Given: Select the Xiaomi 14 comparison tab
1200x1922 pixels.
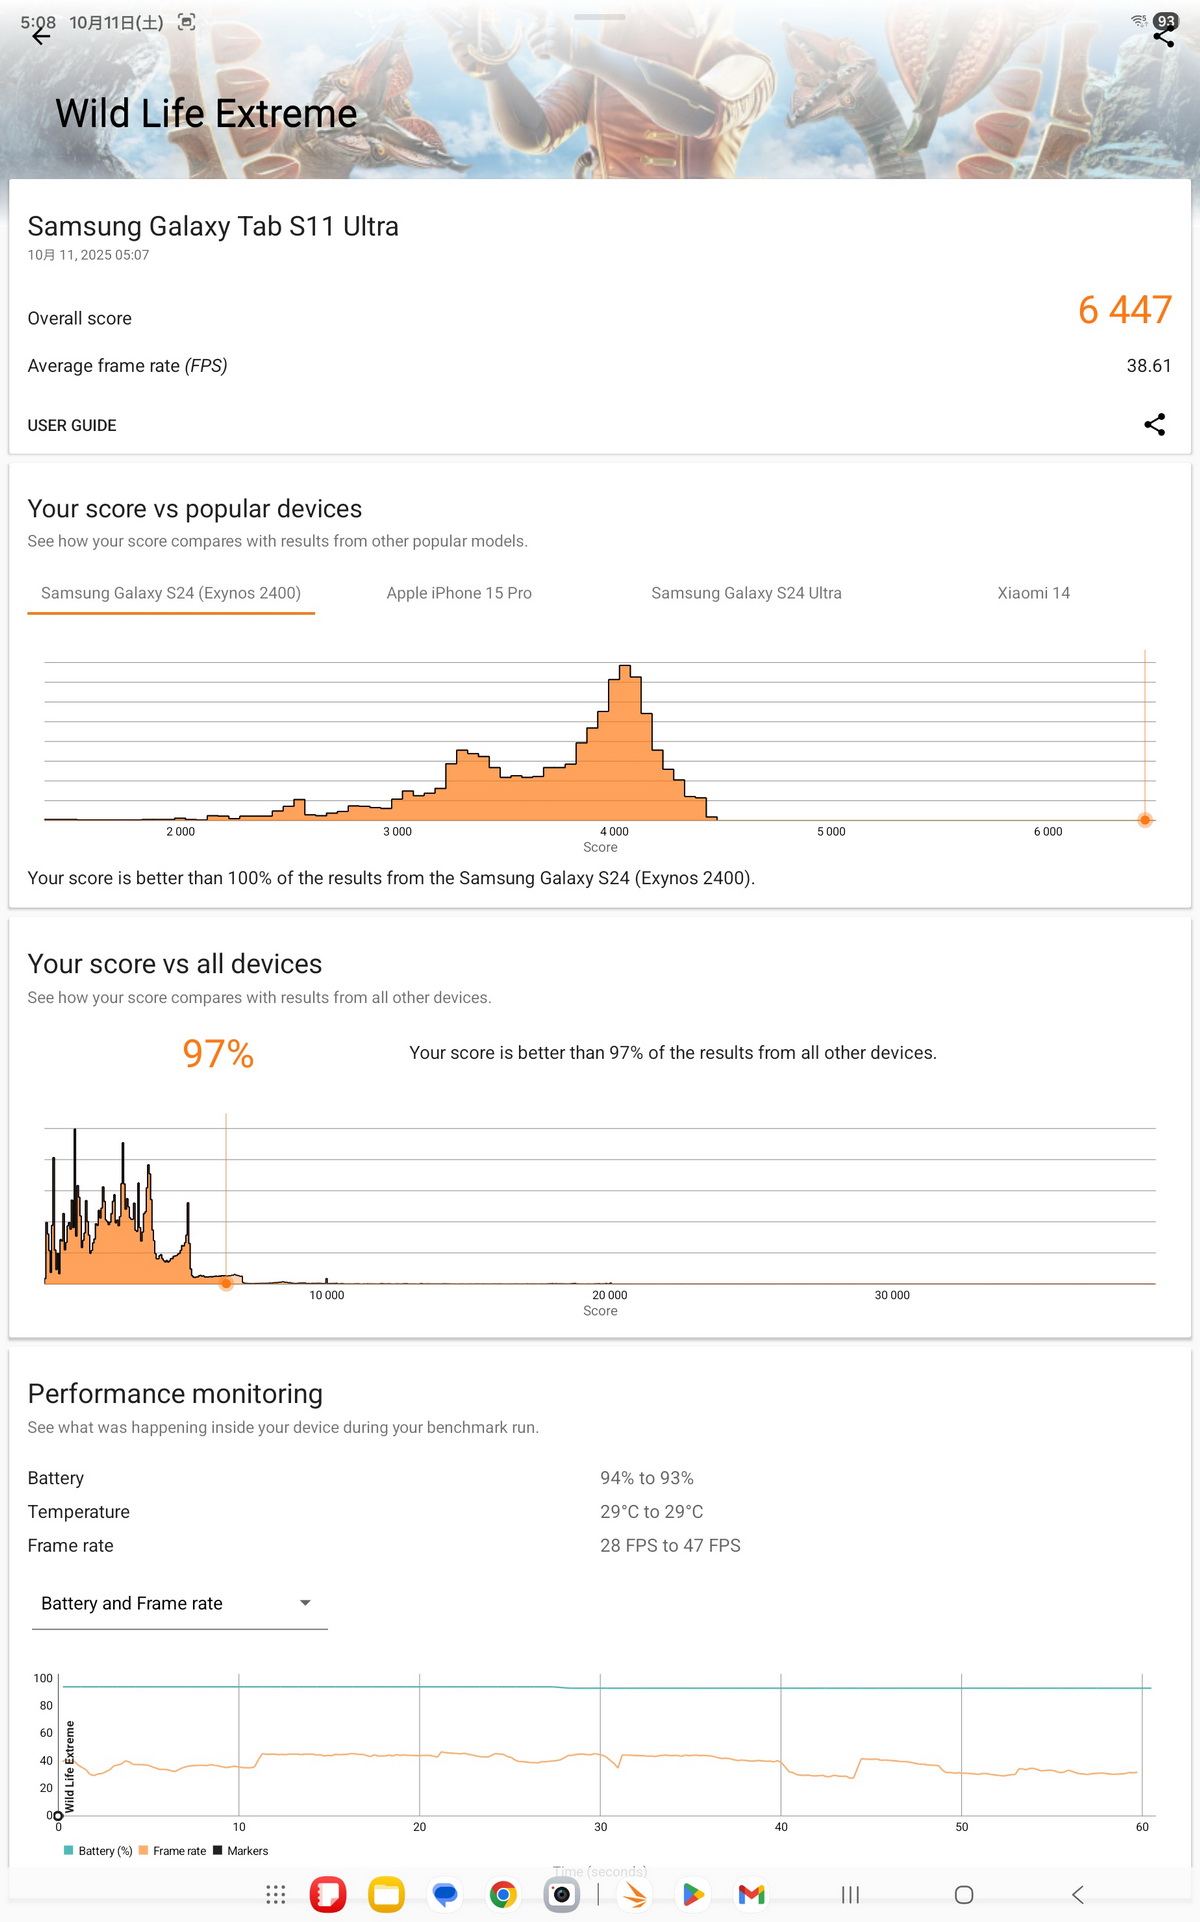Looking at the screenshot, I should [1033, 593].
